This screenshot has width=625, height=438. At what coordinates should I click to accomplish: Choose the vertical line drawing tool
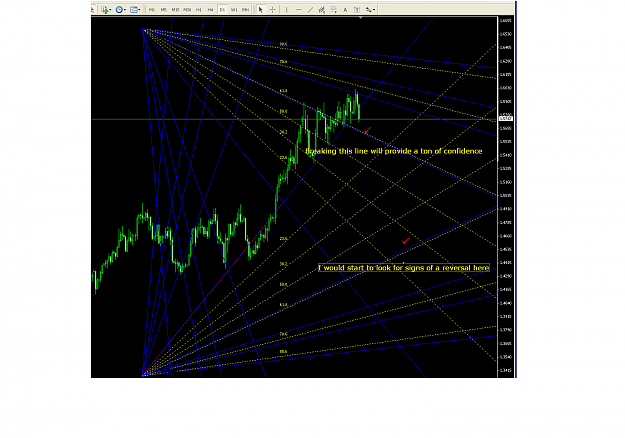286,10
